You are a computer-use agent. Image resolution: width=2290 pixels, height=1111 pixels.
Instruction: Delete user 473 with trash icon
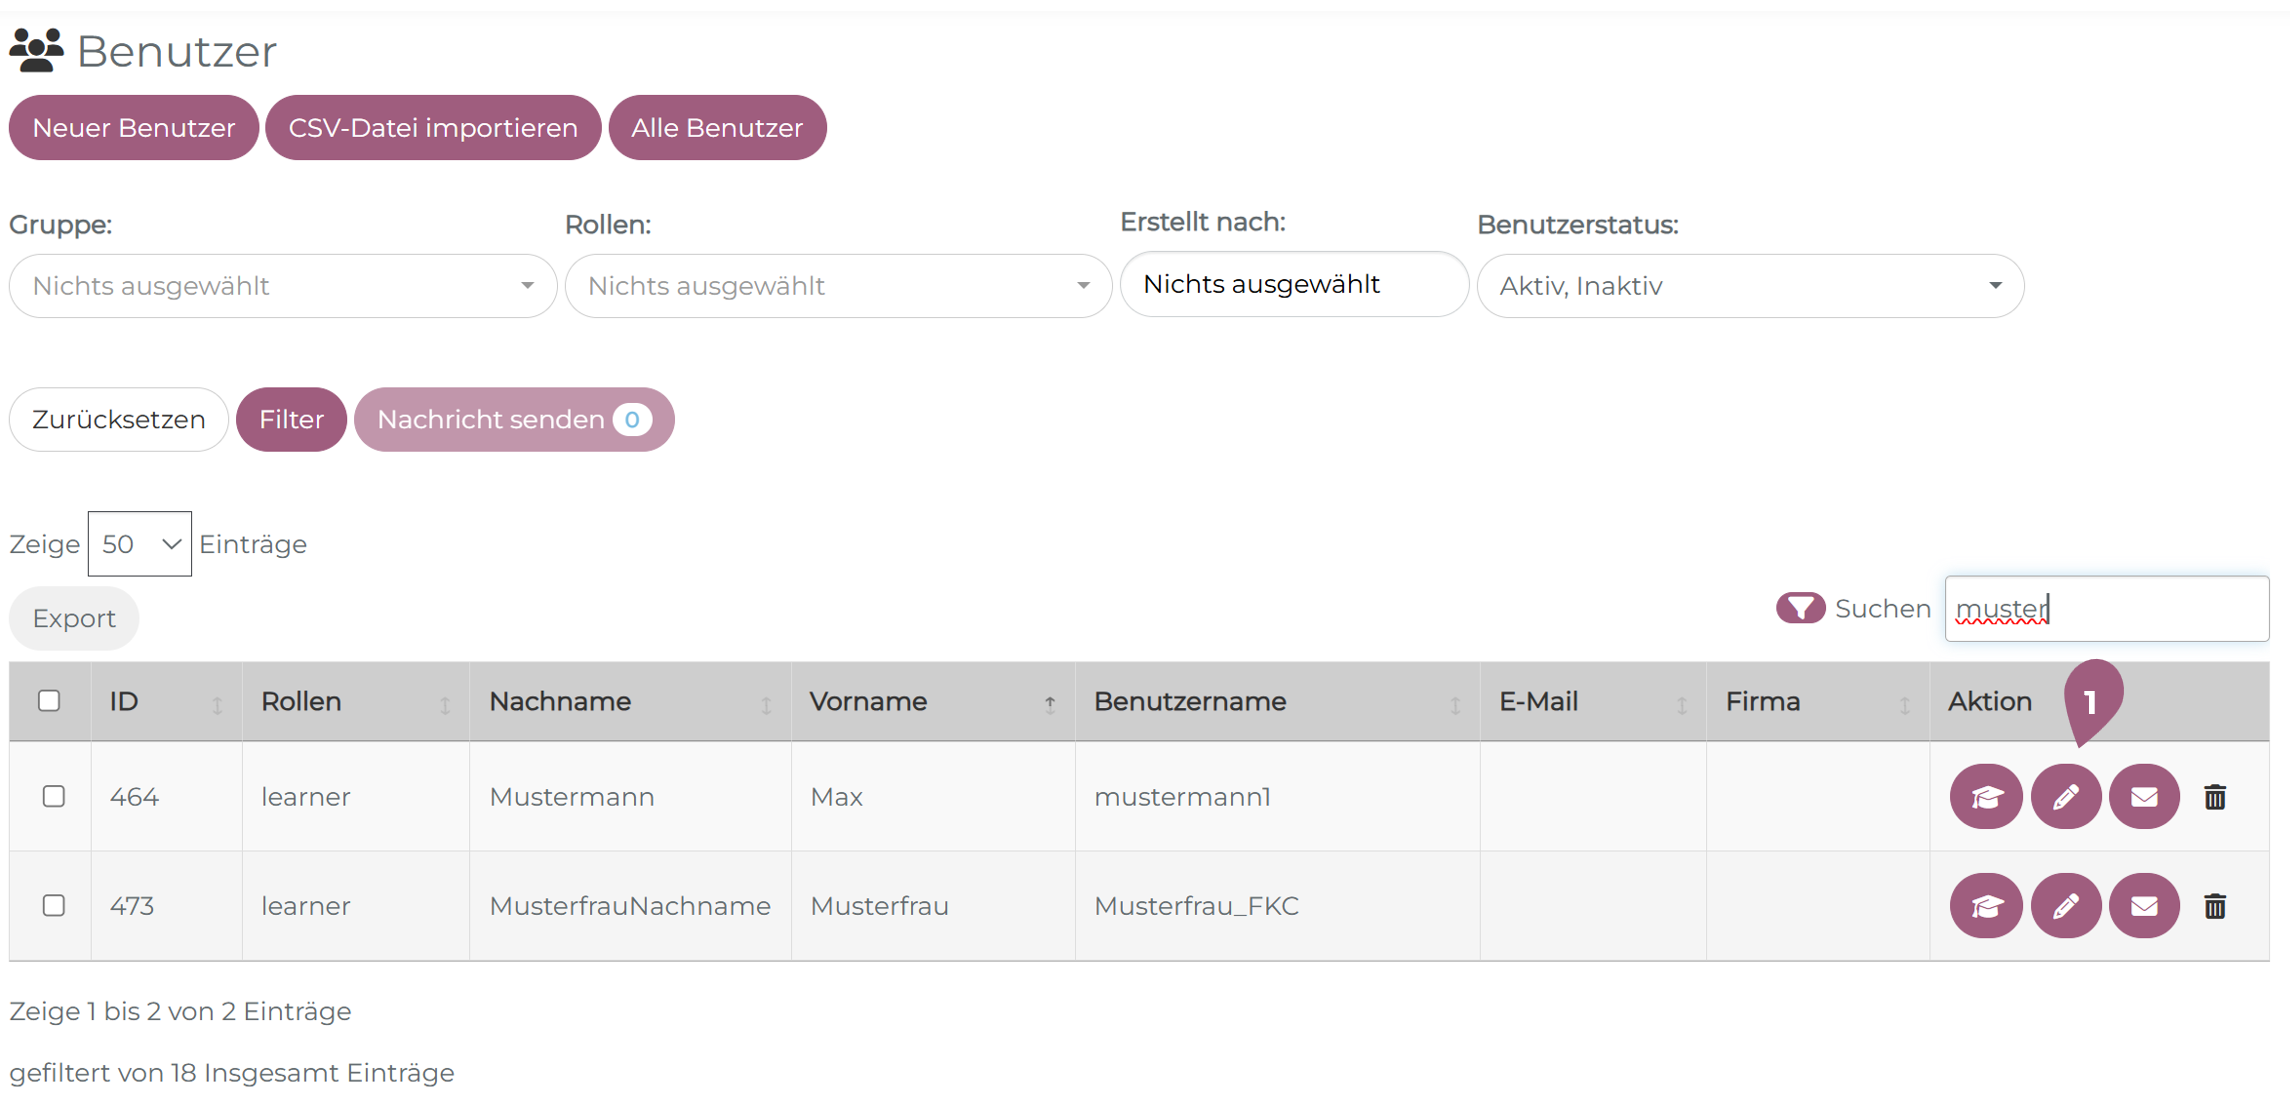[x=2215, y=906]
